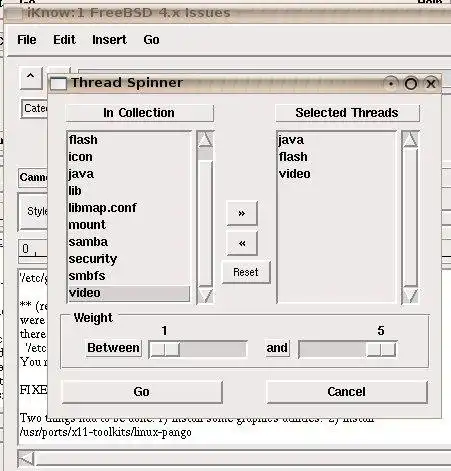Click In Collection scrollbar down arrow

click(205, 295)
